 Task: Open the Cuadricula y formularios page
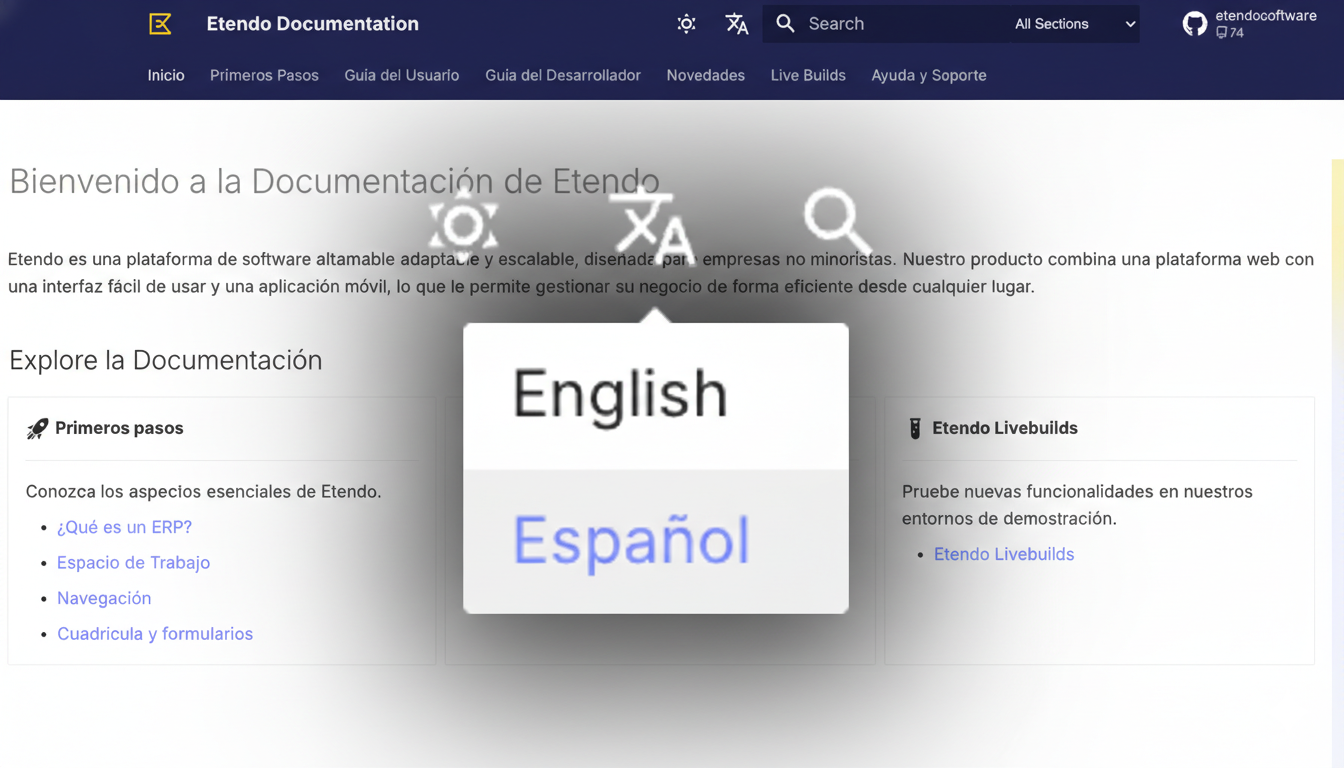click(x=155, y=633)
